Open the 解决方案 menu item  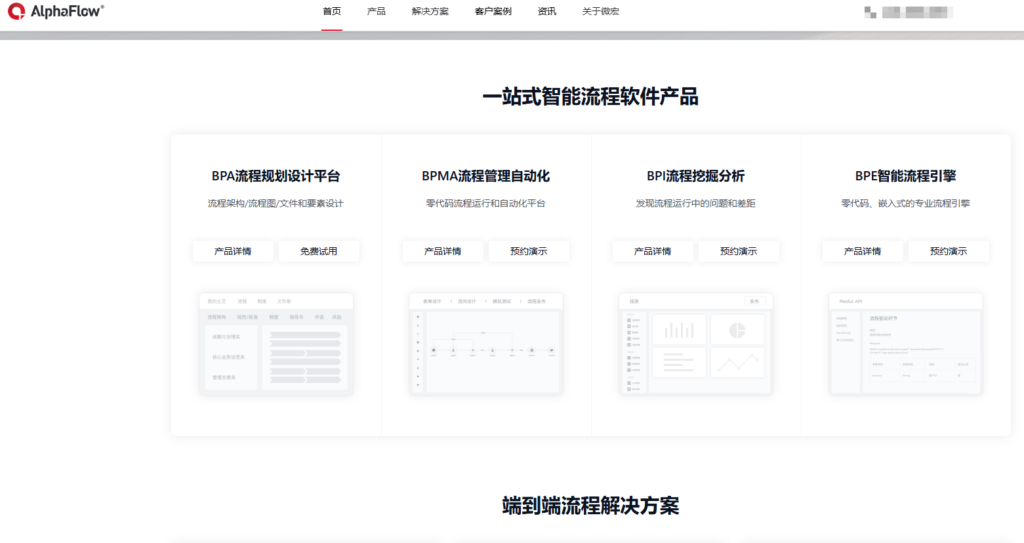pos(430,12)
